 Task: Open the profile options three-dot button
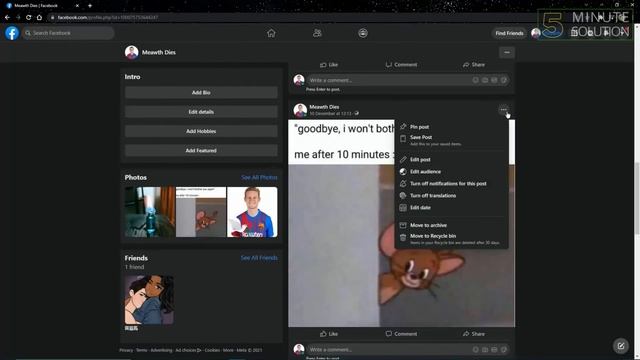pos(507,52)
